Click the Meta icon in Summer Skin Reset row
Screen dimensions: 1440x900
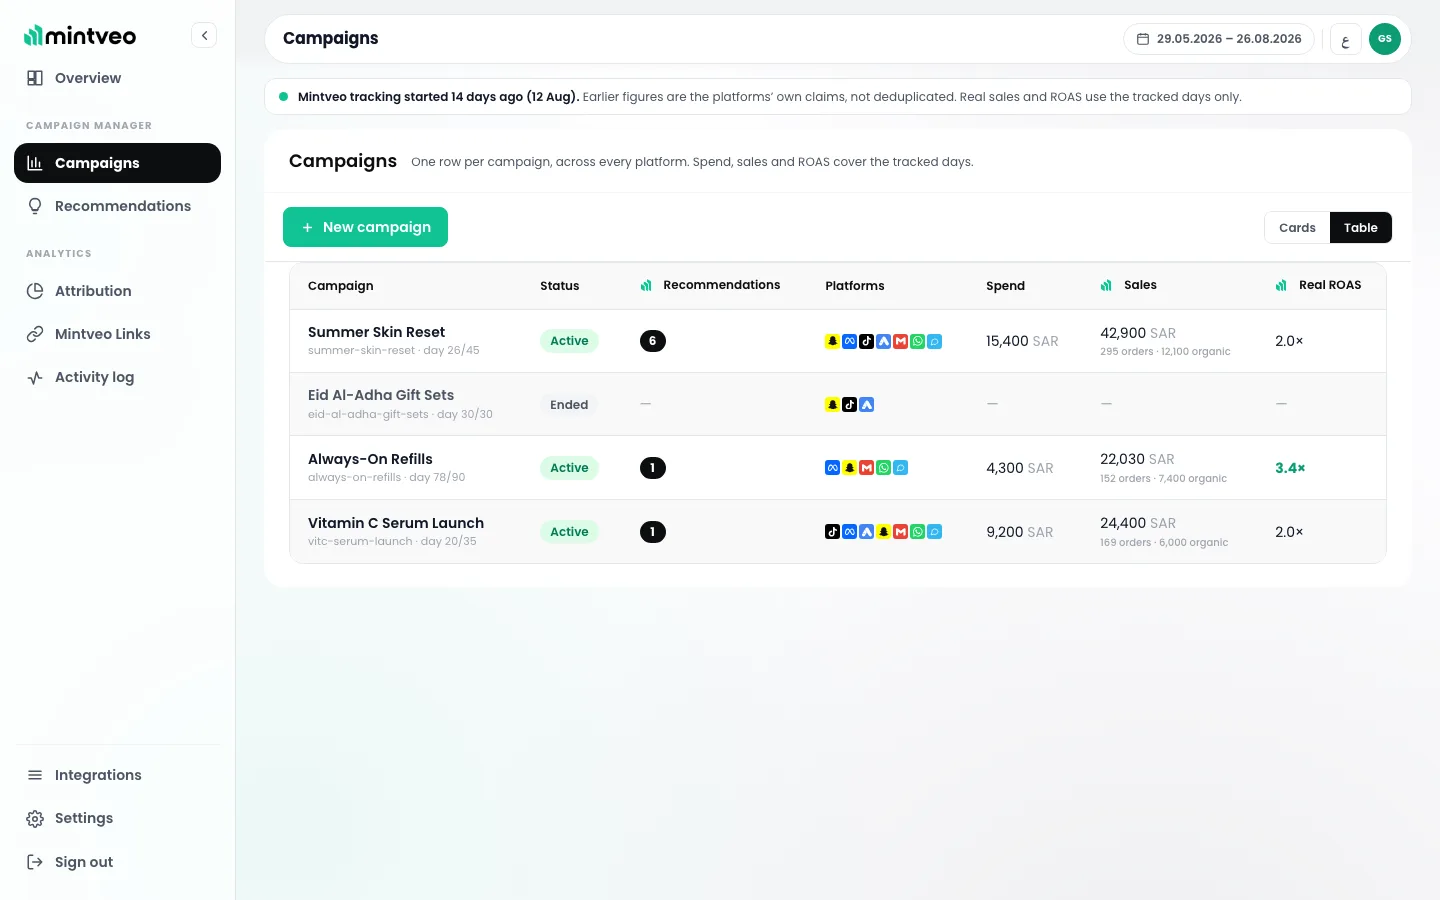tap(849, 341)
